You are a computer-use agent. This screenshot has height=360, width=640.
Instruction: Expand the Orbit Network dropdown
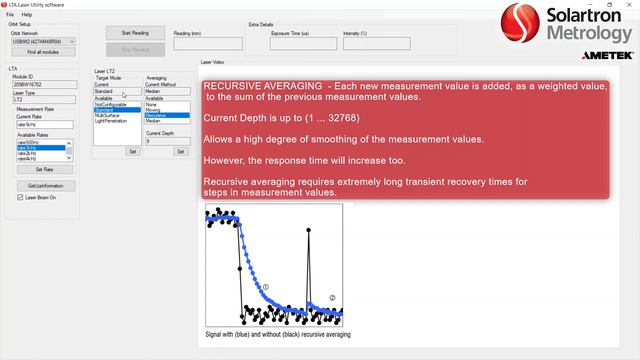pyautogui.click(x=72, y=42)
